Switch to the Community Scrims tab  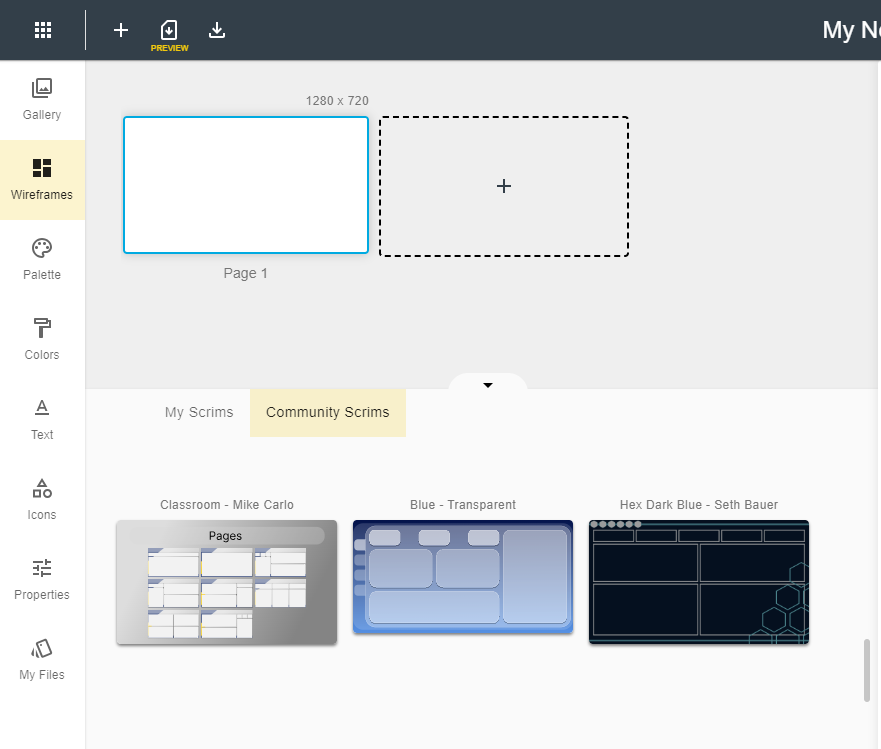tap(328, 412)
